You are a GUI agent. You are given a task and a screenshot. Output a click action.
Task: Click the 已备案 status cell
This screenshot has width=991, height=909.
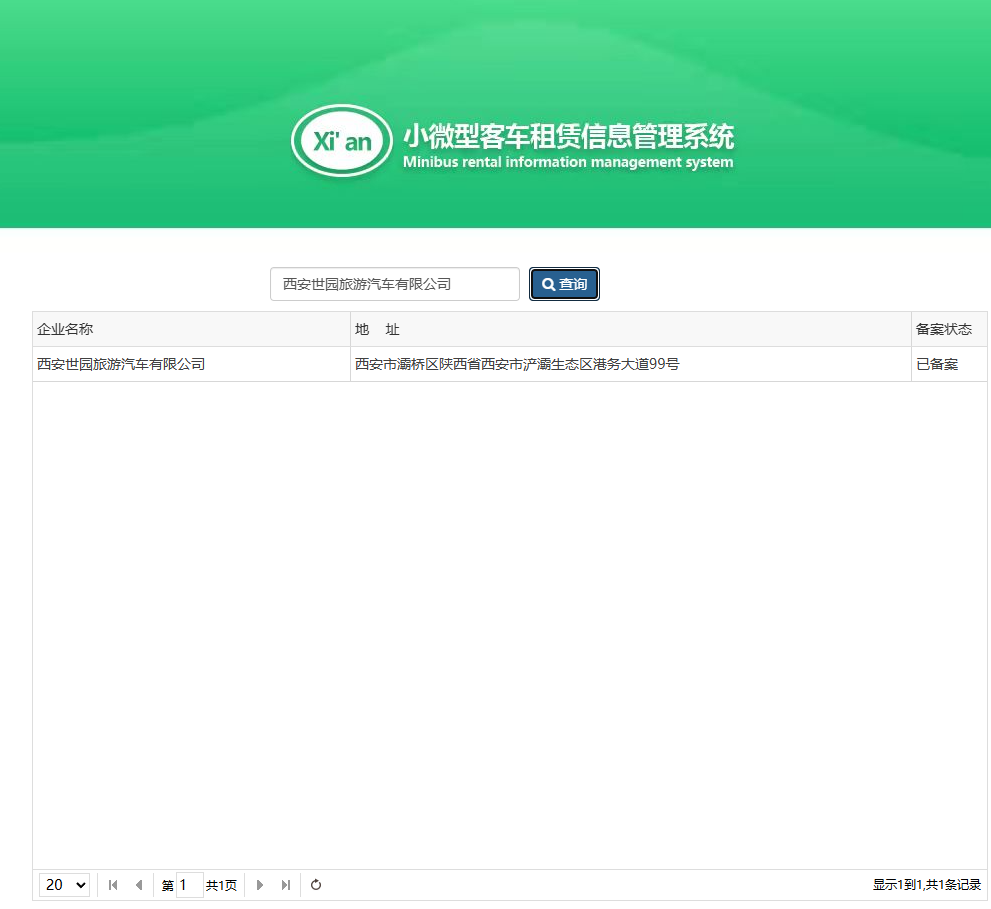pos(949,364)
